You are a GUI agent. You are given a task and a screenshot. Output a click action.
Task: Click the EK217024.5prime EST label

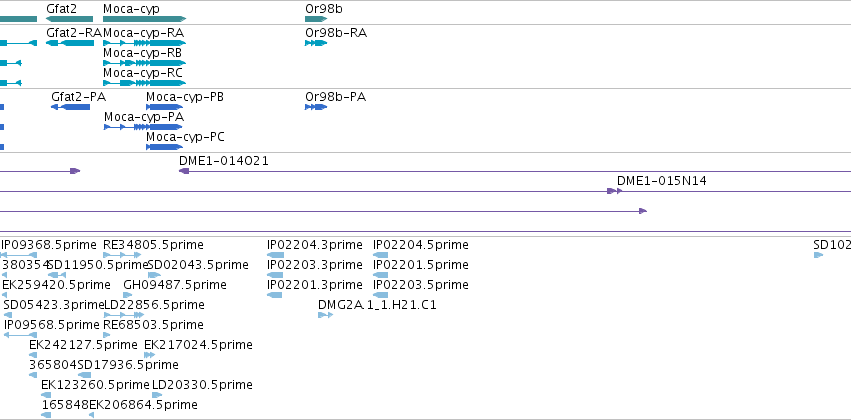tap(198, 345)
